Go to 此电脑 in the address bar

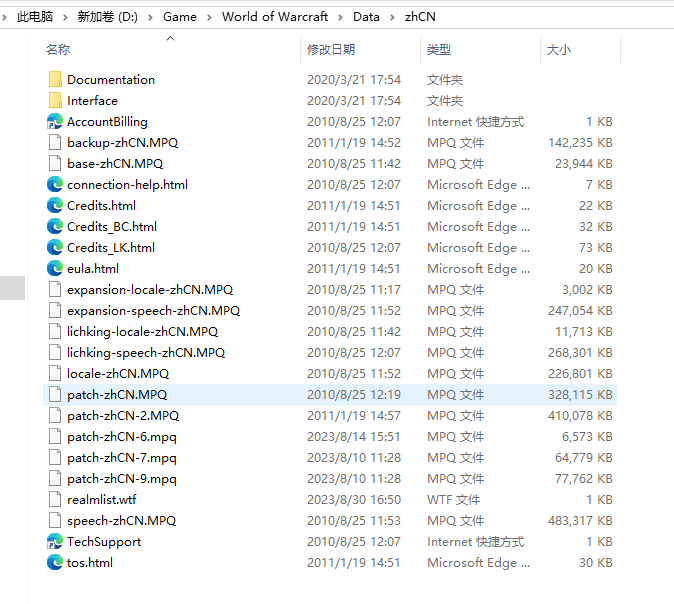pos(35,17)
